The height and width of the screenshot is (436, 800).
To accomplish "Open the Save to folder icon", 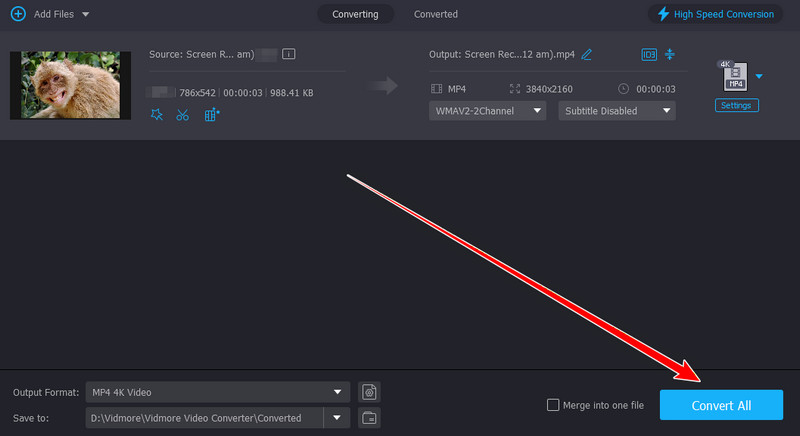I will (x=369, y=417).
